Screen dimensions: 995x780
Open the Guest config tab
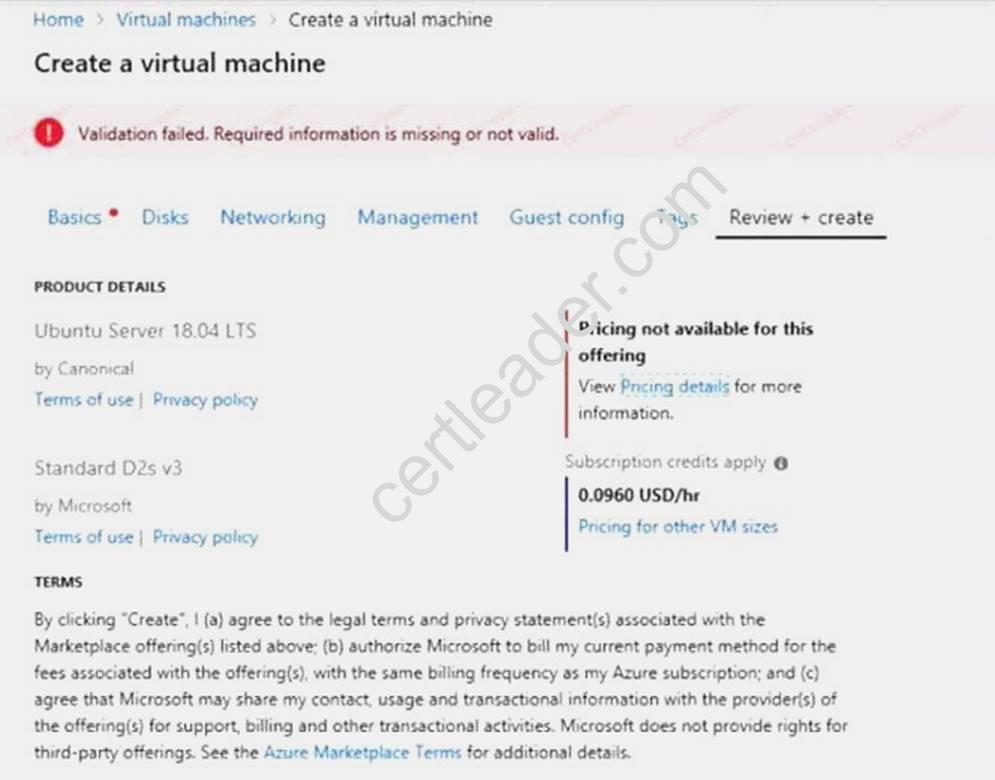566,217
